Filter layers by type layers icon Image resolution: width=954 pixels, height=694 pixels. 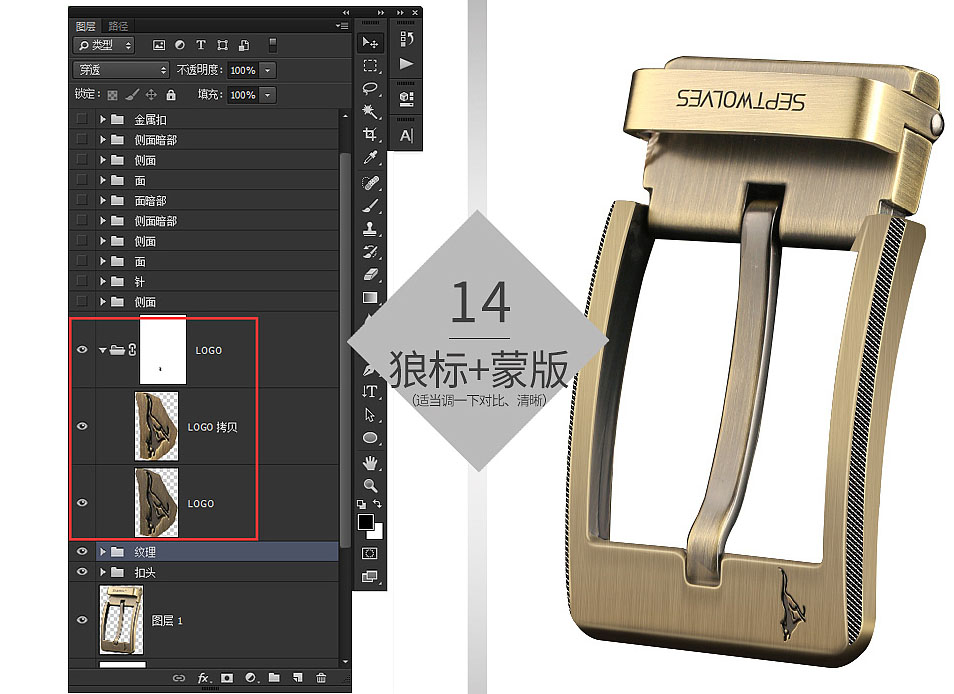[x=201, y=45]
